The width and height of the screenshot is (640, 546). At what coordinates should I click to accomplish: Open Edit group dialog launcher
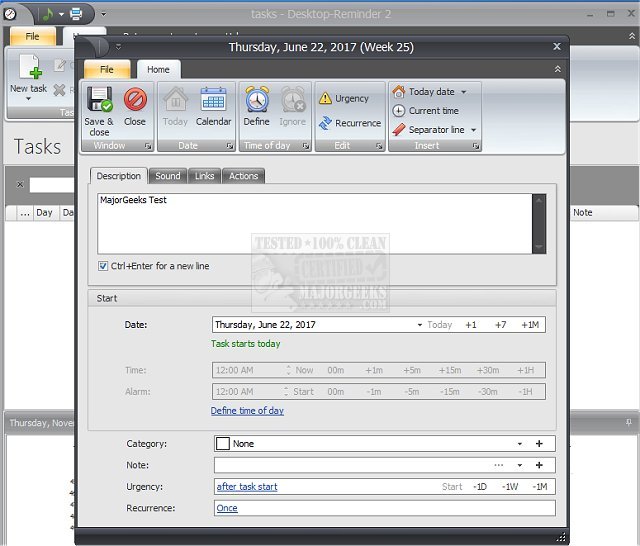click(379, 146)
